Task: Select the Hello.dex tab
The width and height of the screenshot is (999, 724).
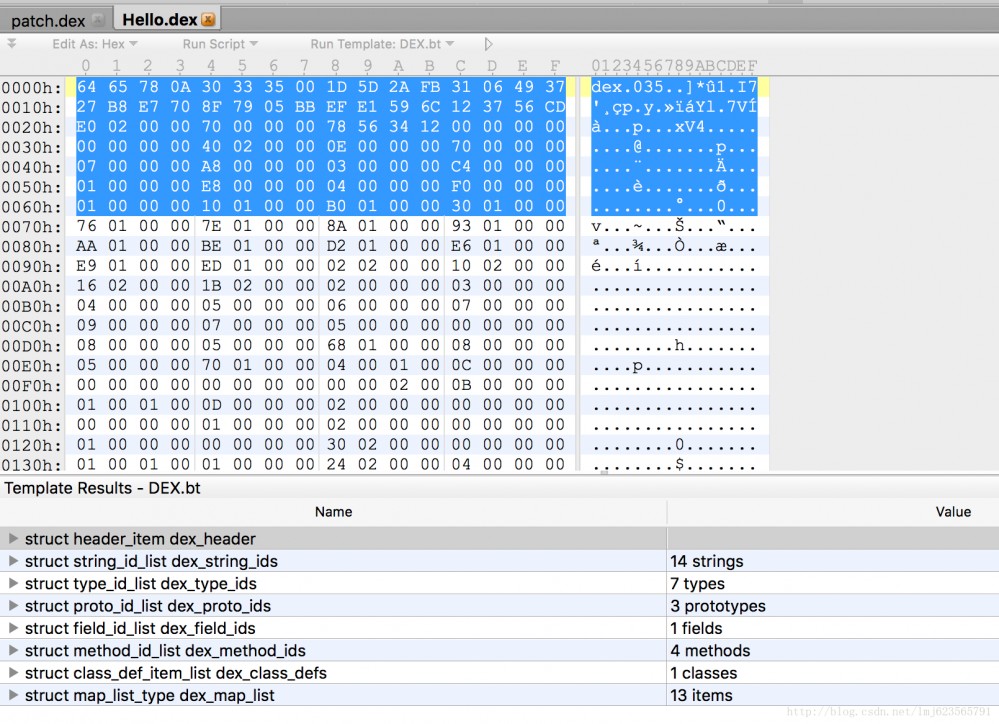Action: [x=159, y=20]
